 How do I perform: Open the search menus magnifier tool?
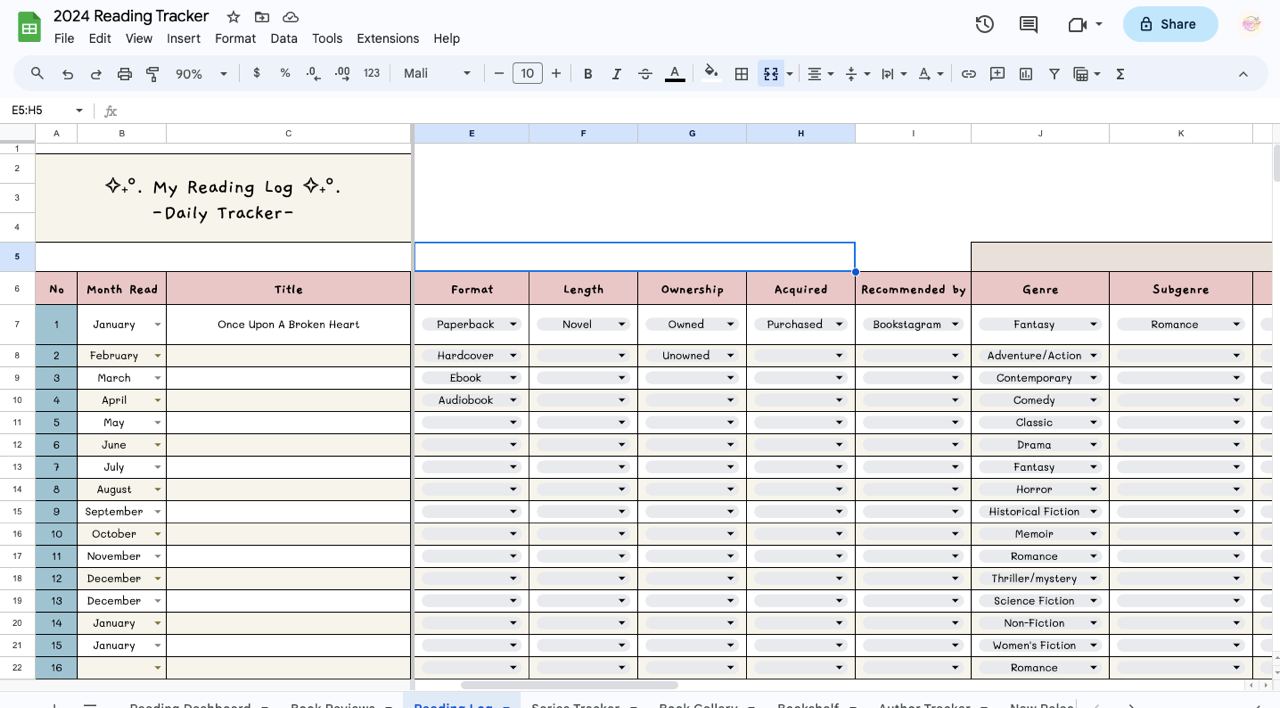pos(37,74)
